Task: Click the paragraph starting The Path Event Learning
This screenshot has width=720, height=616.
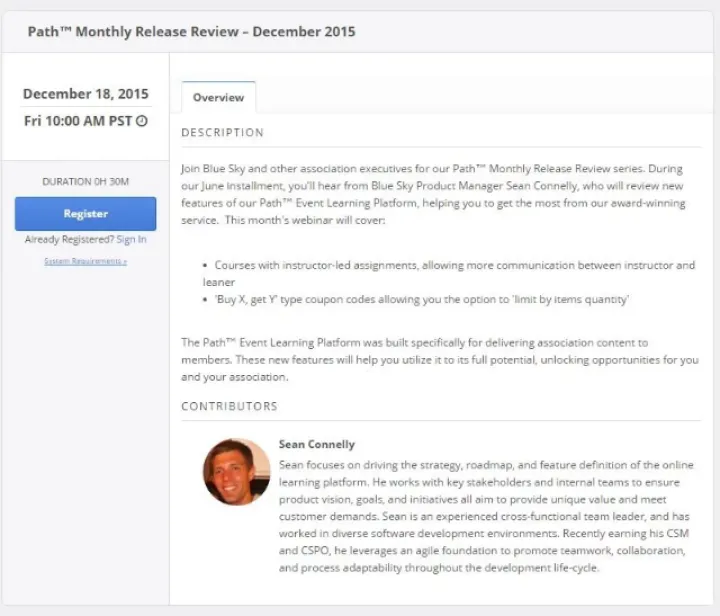Action: 440,359
